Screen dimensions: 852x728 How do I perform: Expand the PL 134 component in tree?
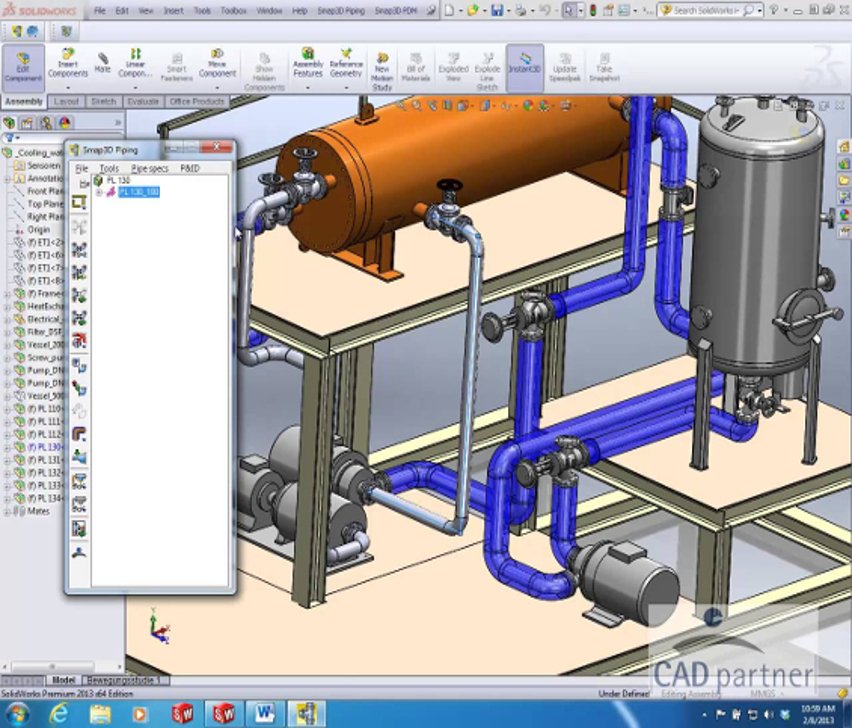[8, 498]
